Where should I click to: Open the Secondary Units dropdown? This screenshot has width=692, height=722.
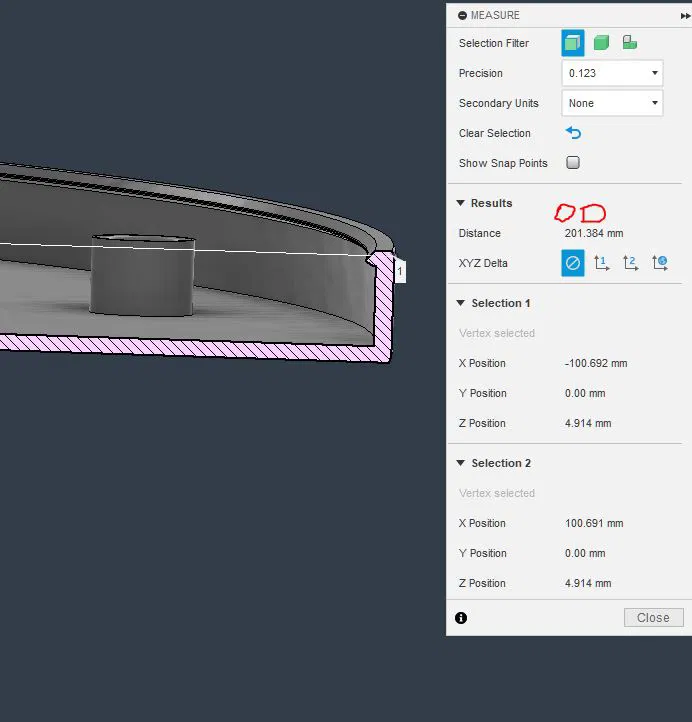point(612,103)
